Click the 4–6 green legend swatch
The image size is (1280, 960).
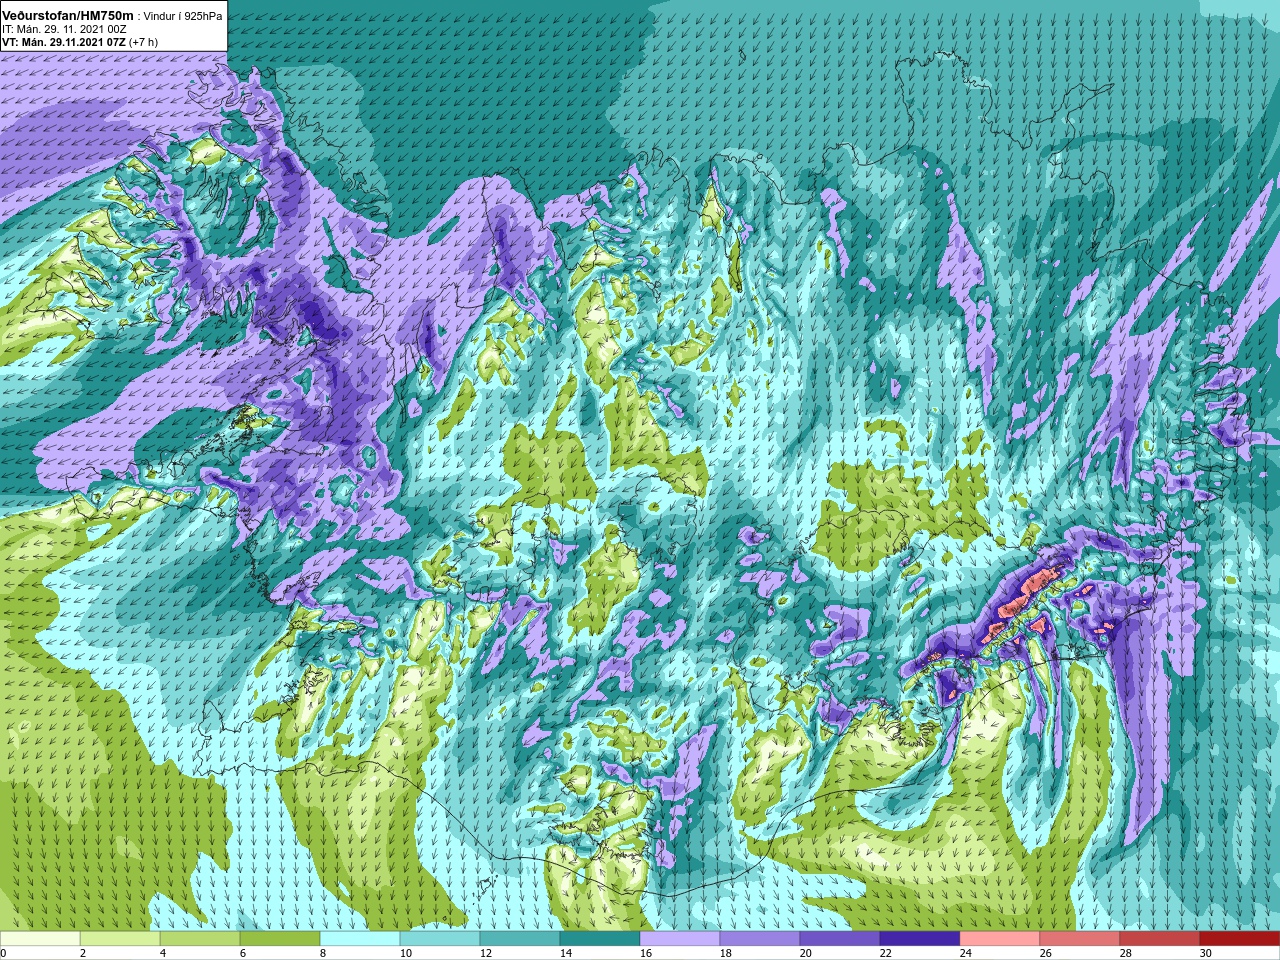(200, 939)
